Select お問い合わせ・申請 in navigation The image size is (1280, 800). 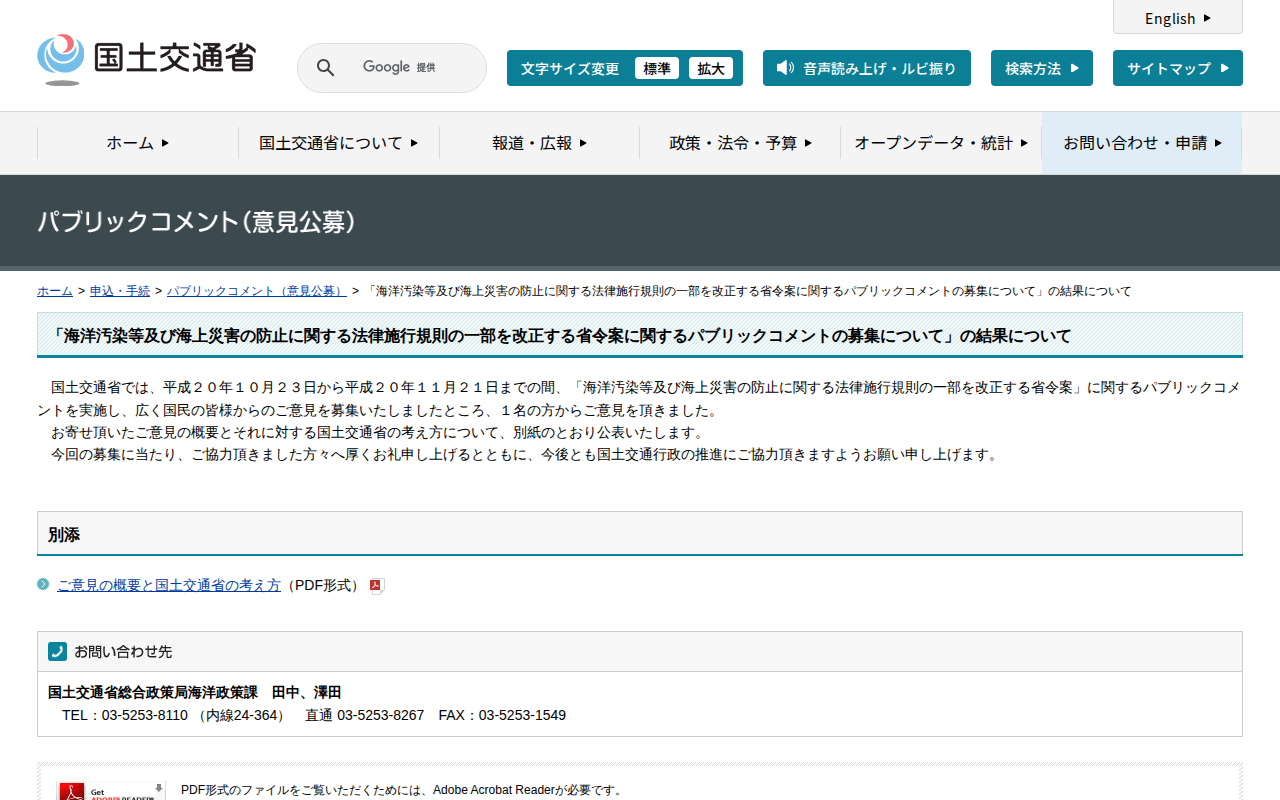(x=1141, y=143)
